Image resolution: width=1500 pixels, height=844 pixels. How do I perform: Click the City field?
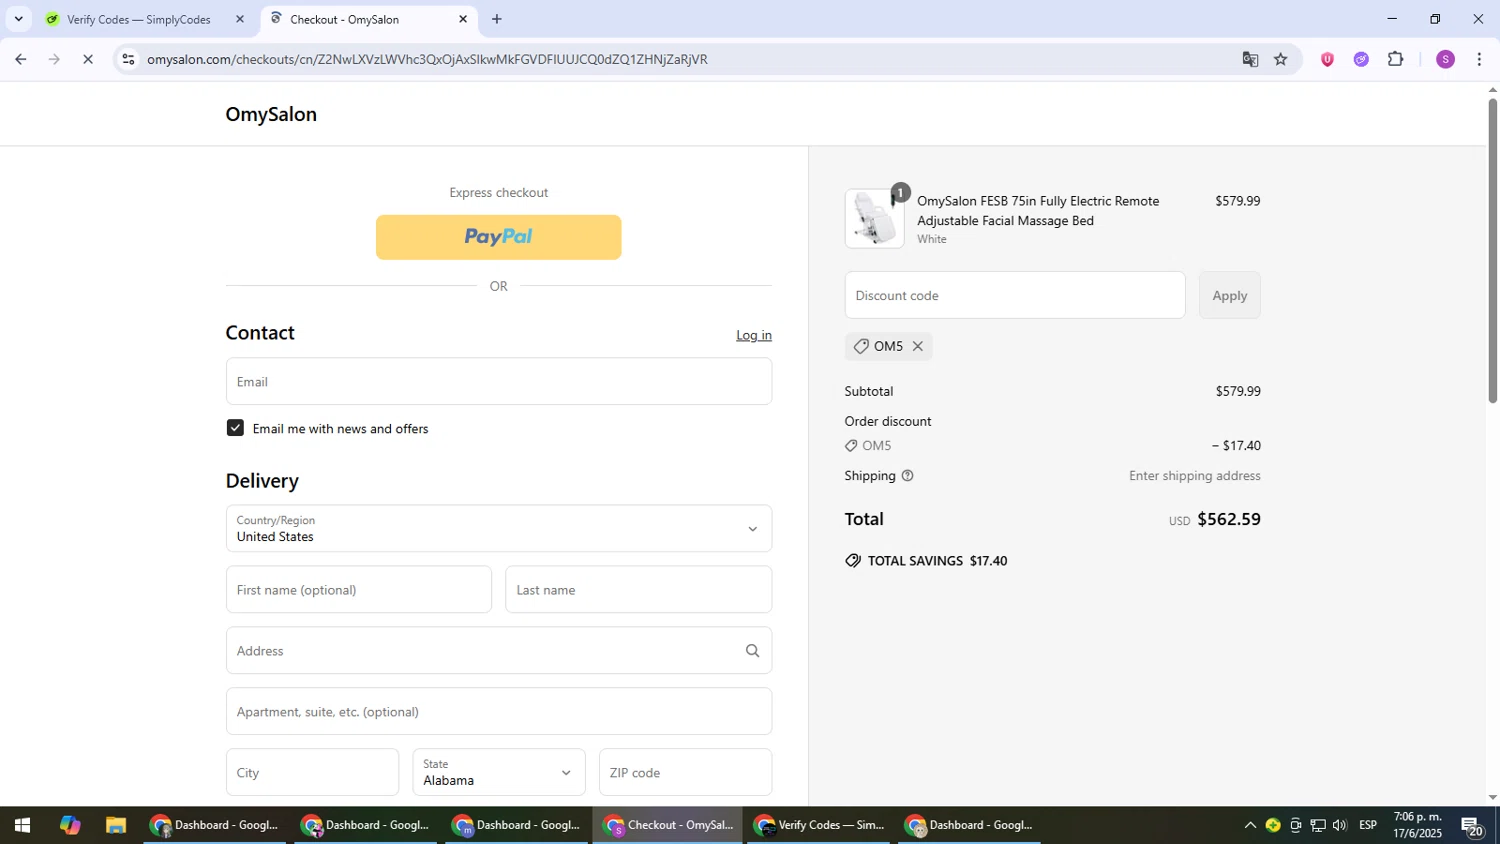[x=312, y=772]
